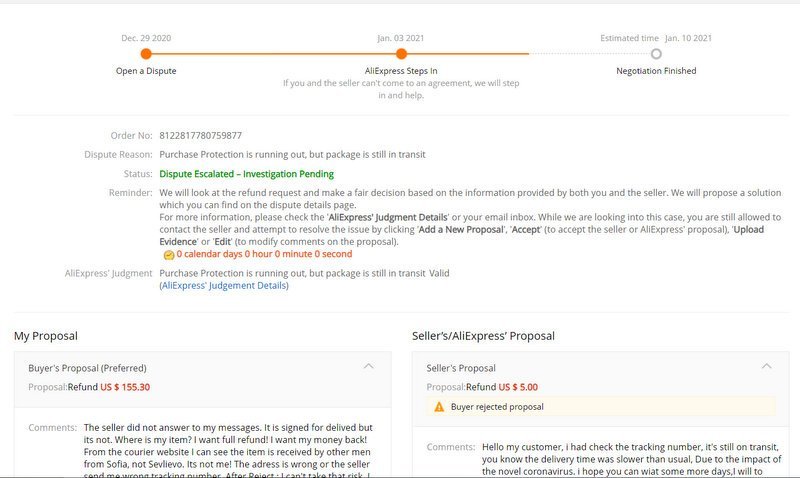Click the order number 8122817780759877

click(x=200, y=135)
